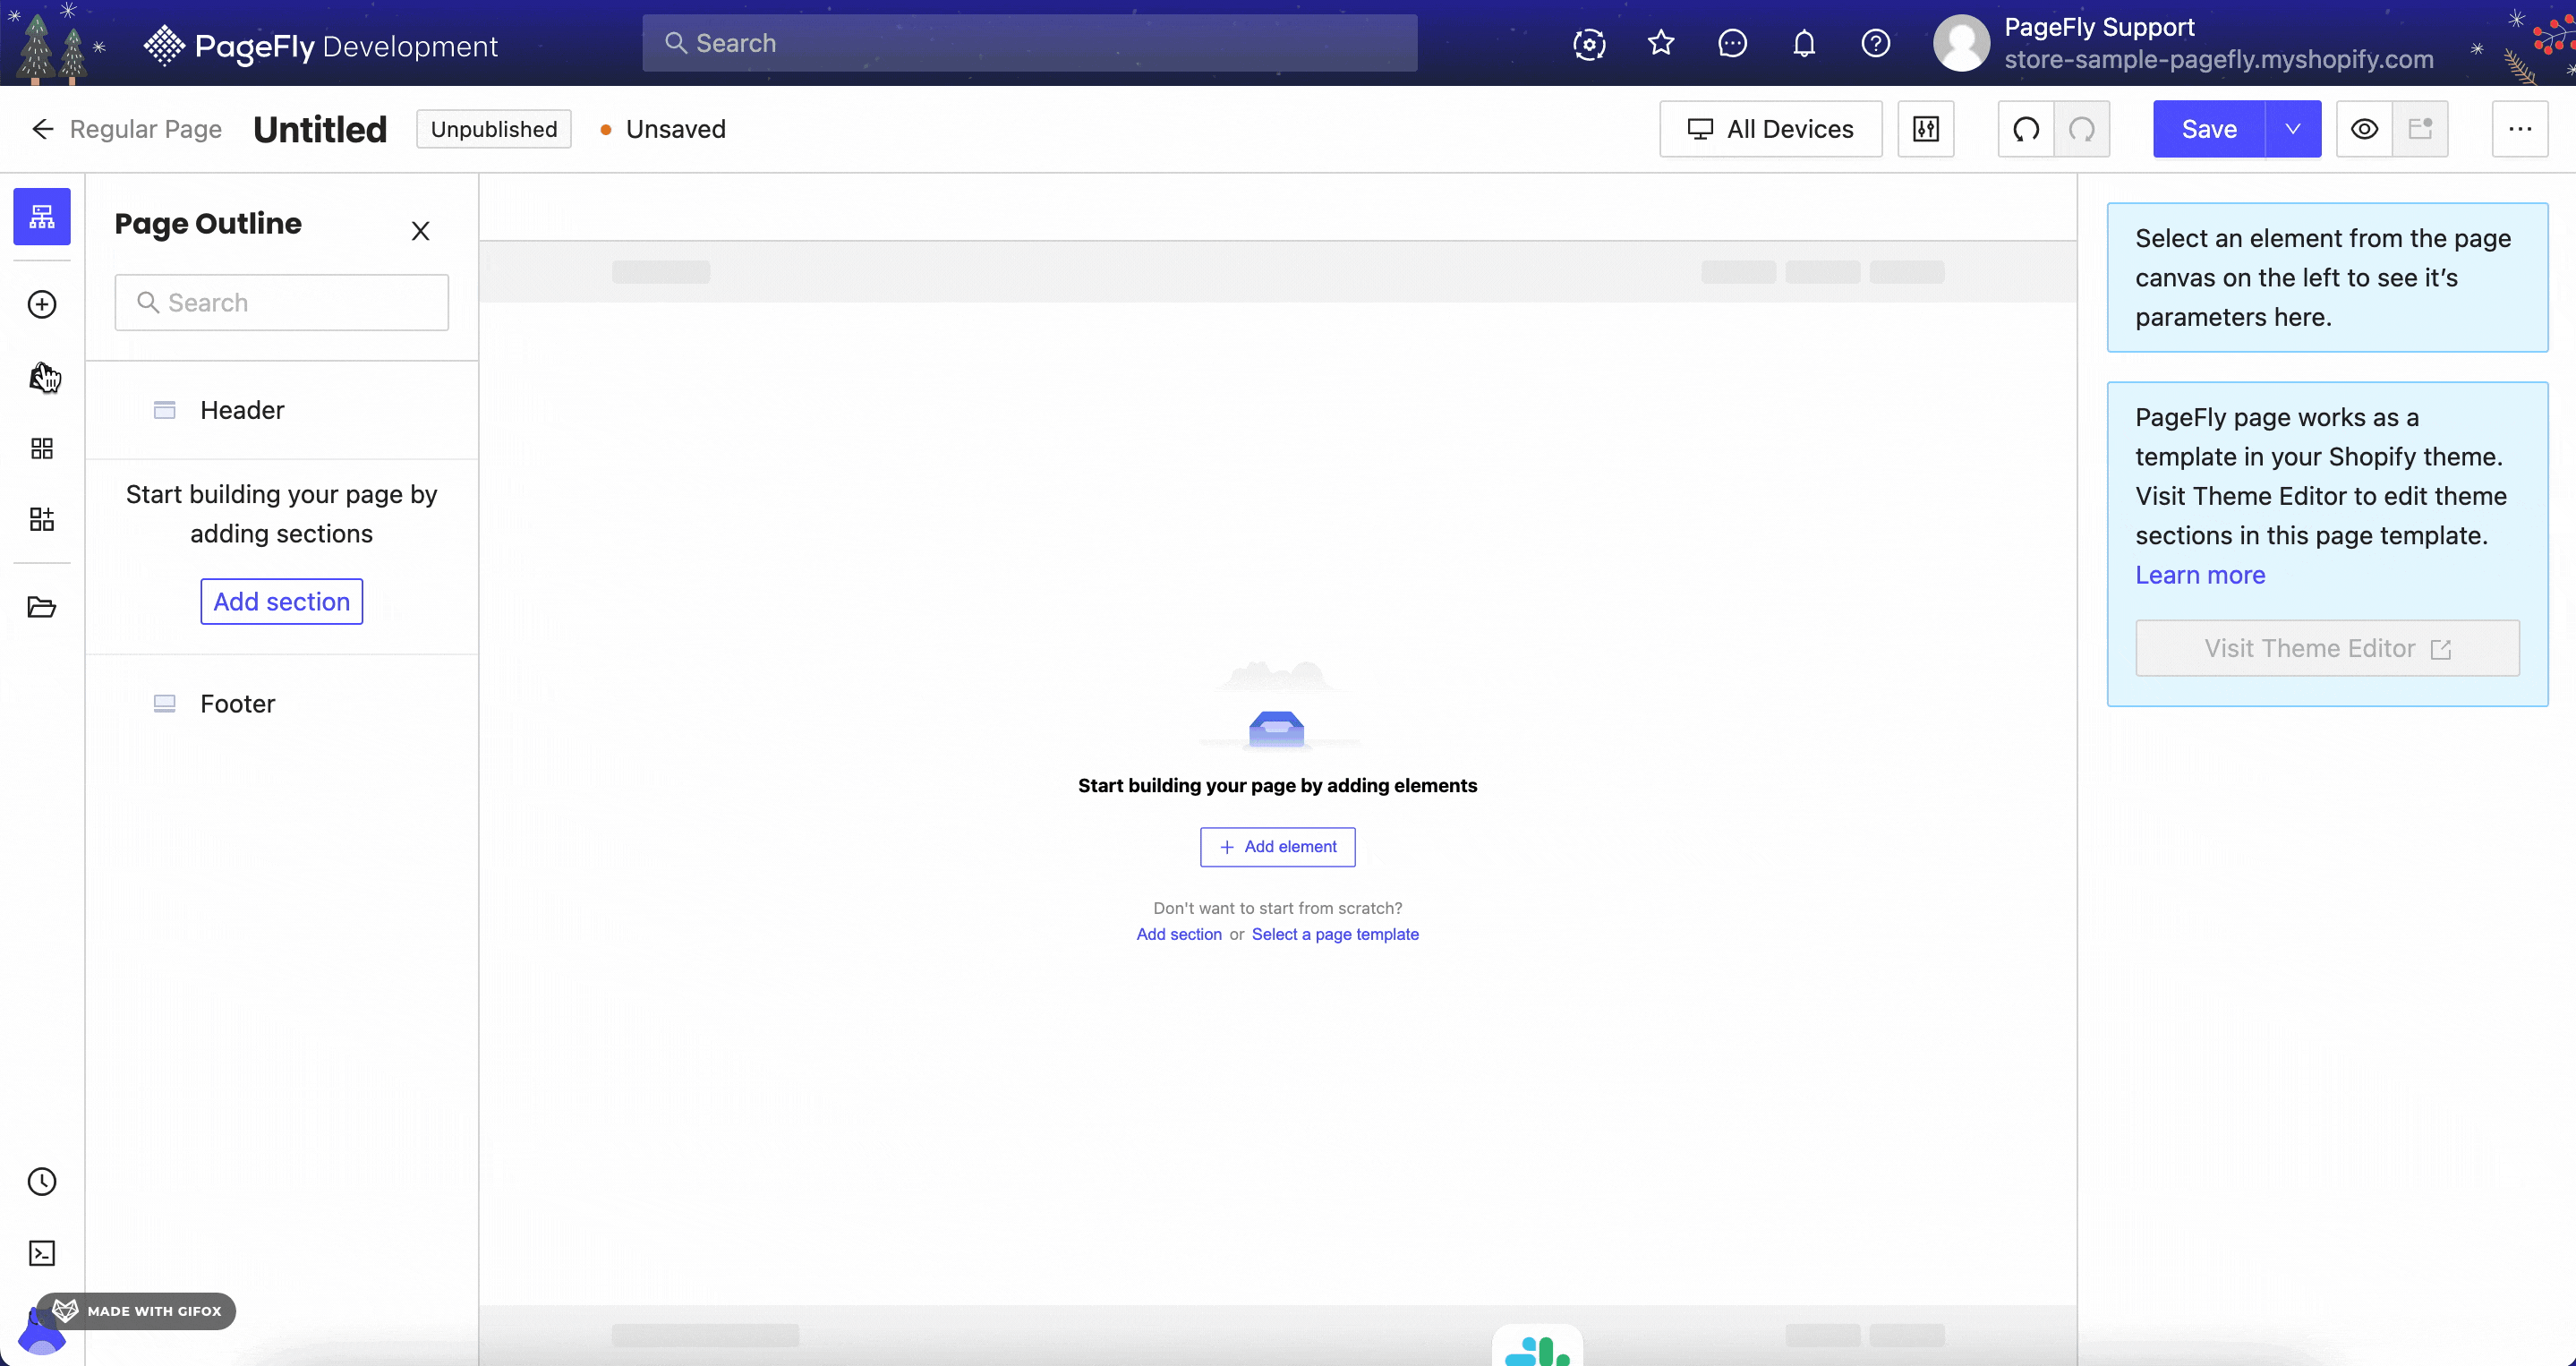This screenshot has width=2576, height=1366.
Task: Click the Untitled page title
Action: coord(320,129)
